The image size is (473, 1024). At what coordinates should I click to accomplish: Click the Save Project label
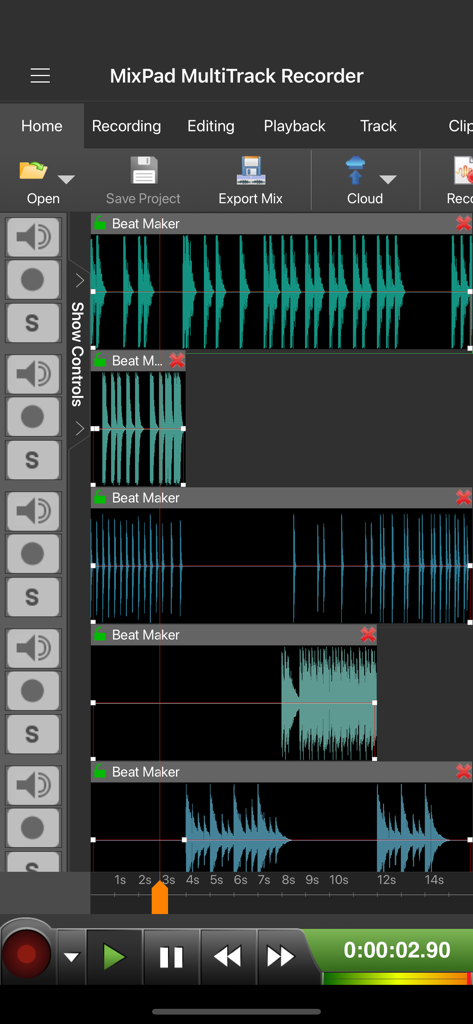pos(143,199)
